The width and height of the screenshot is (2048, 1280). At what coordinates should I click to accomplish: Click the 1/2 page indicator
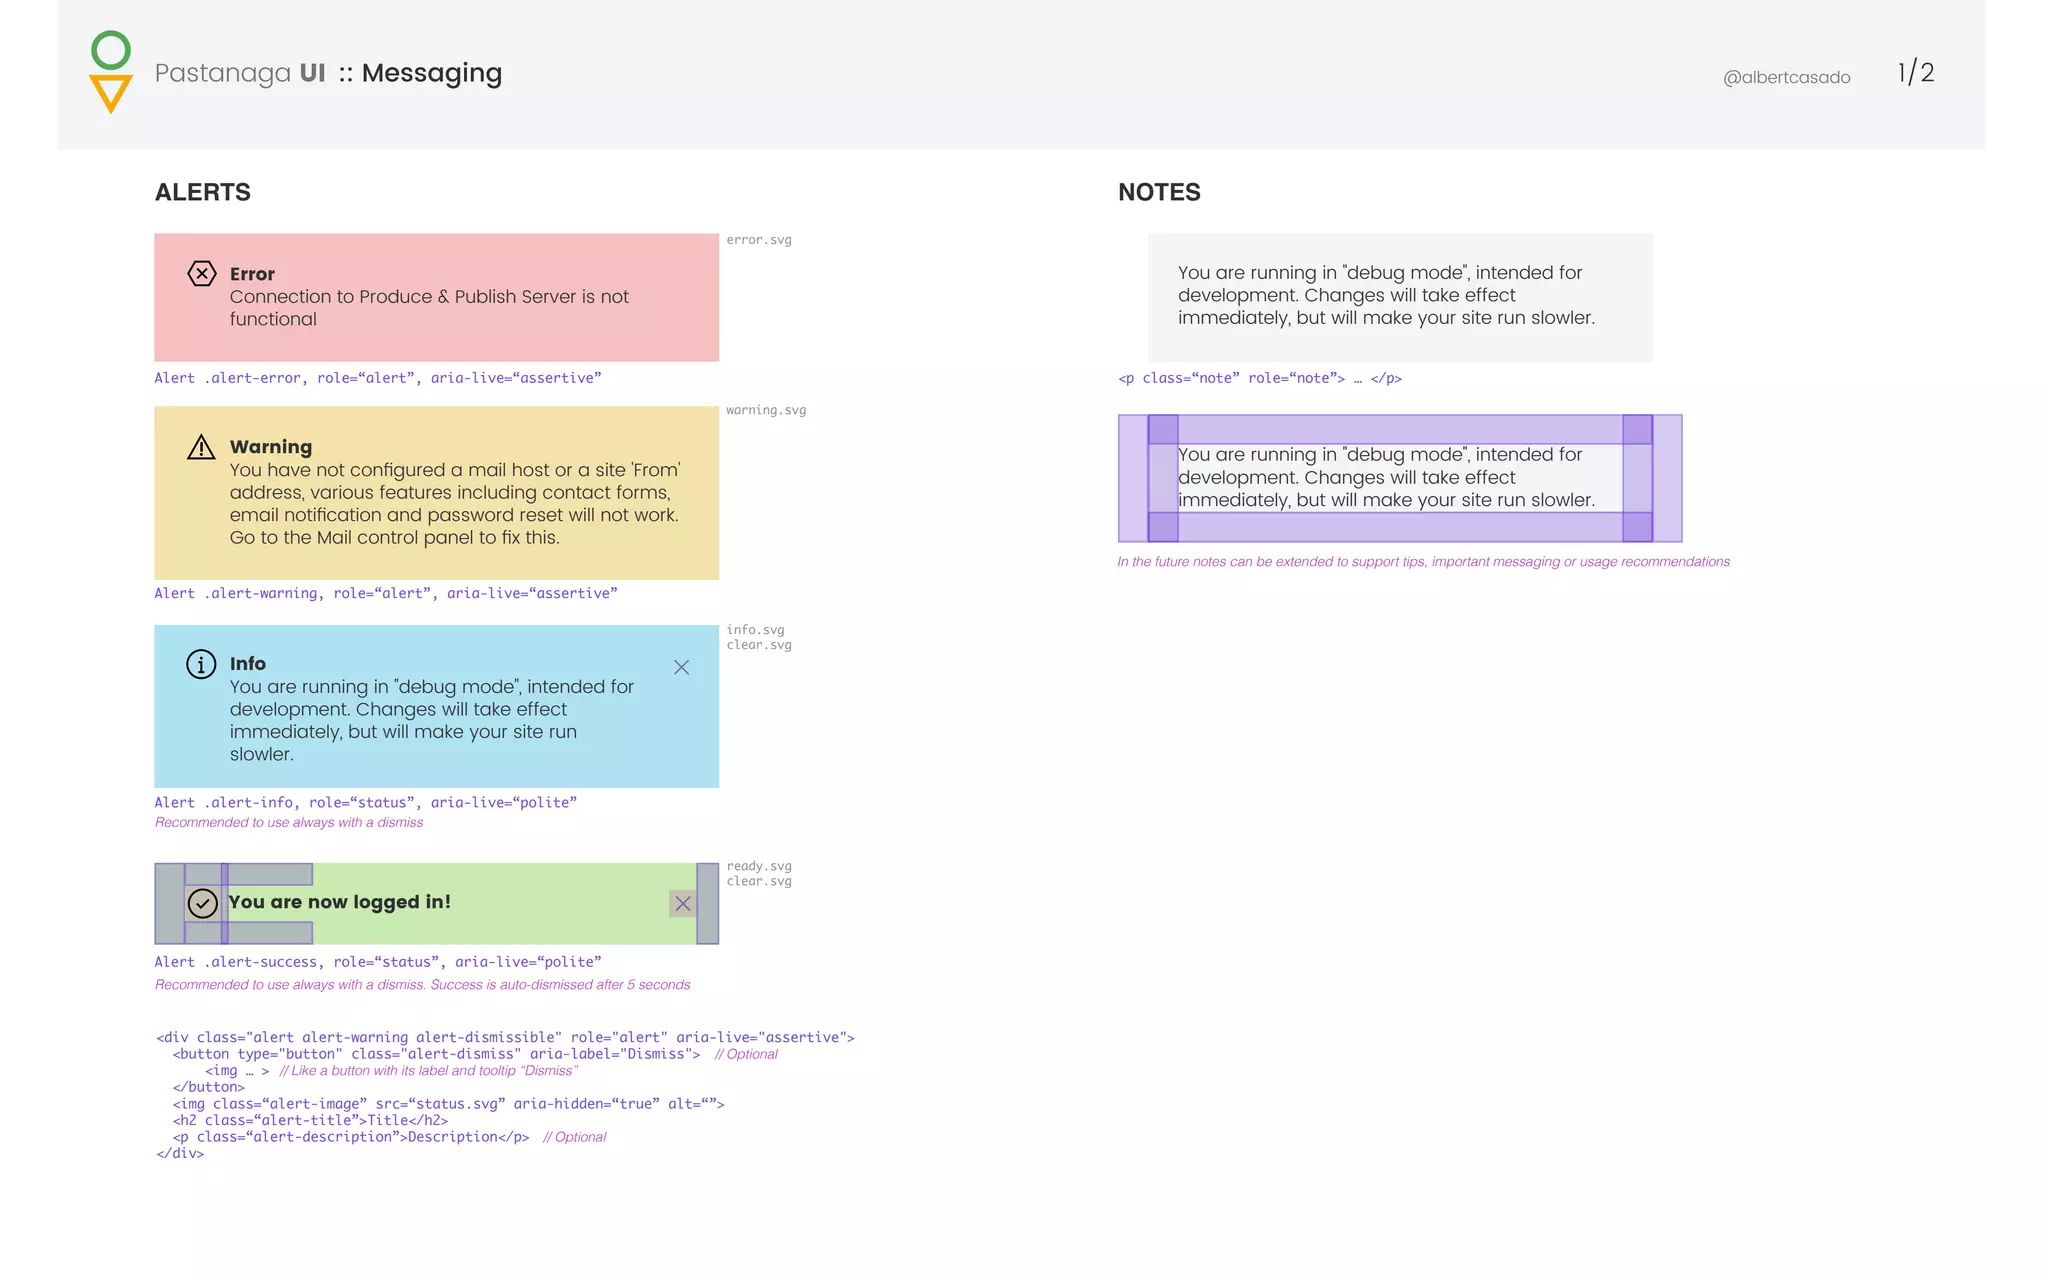(x=1916, y=73)
